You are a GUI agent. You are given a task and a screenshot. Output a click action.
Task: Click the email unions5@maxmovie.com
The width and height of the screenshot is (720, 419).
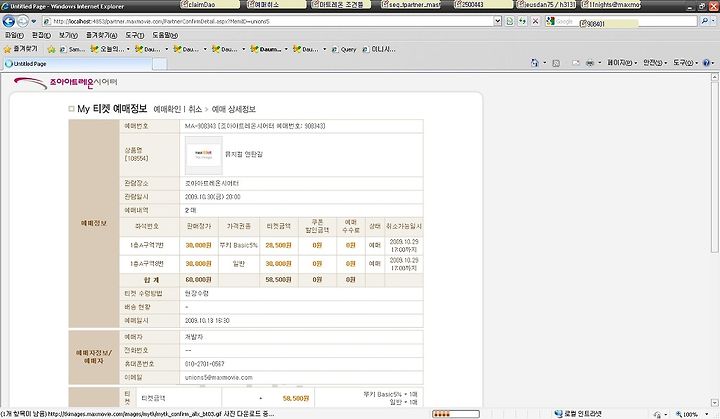pos(219,377)
